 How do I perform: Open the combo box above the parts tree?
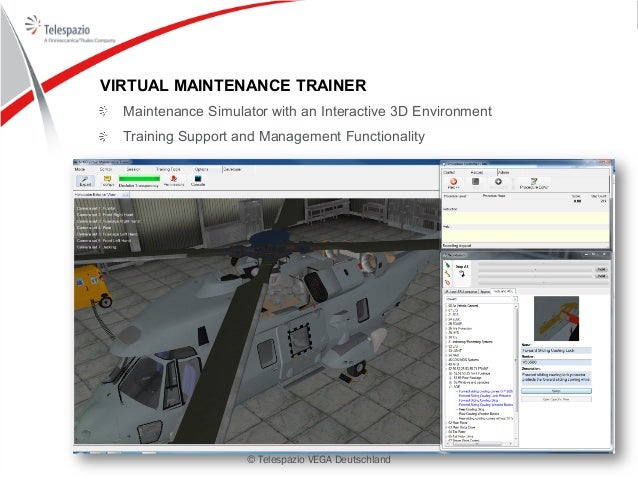coord(481,299)
